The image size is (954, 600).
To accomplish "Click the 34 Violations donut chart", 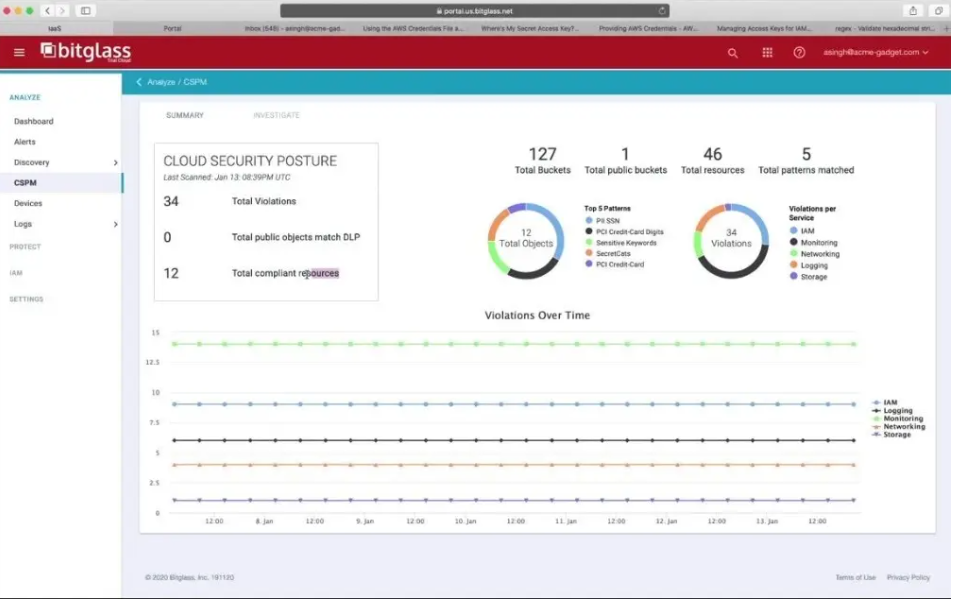I will (x=731, y=241).
